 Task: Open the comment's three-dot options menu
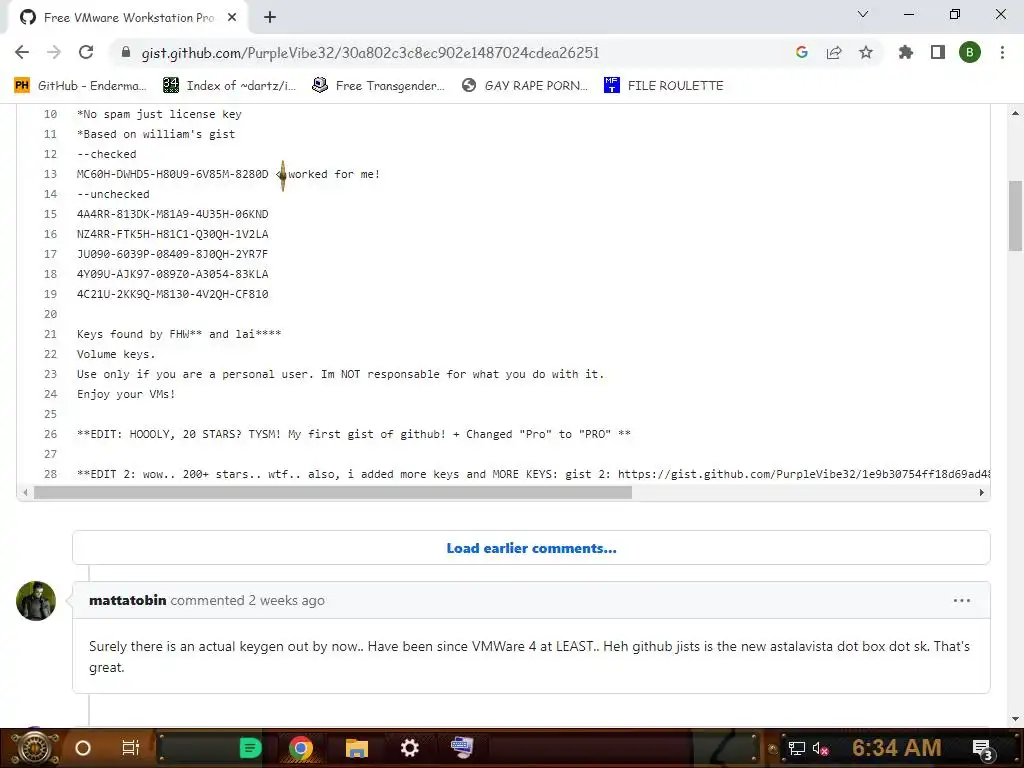tap(961, 600)
